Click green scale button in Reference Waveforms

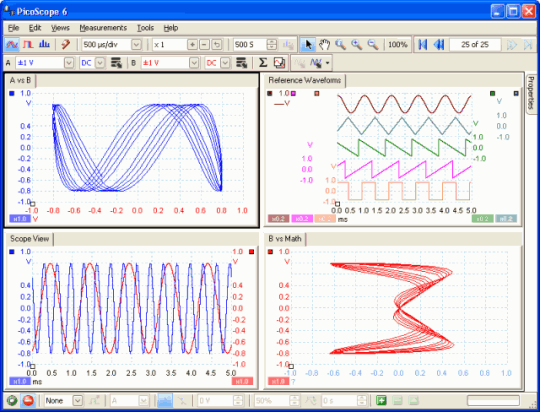click(x=482, y=219)
